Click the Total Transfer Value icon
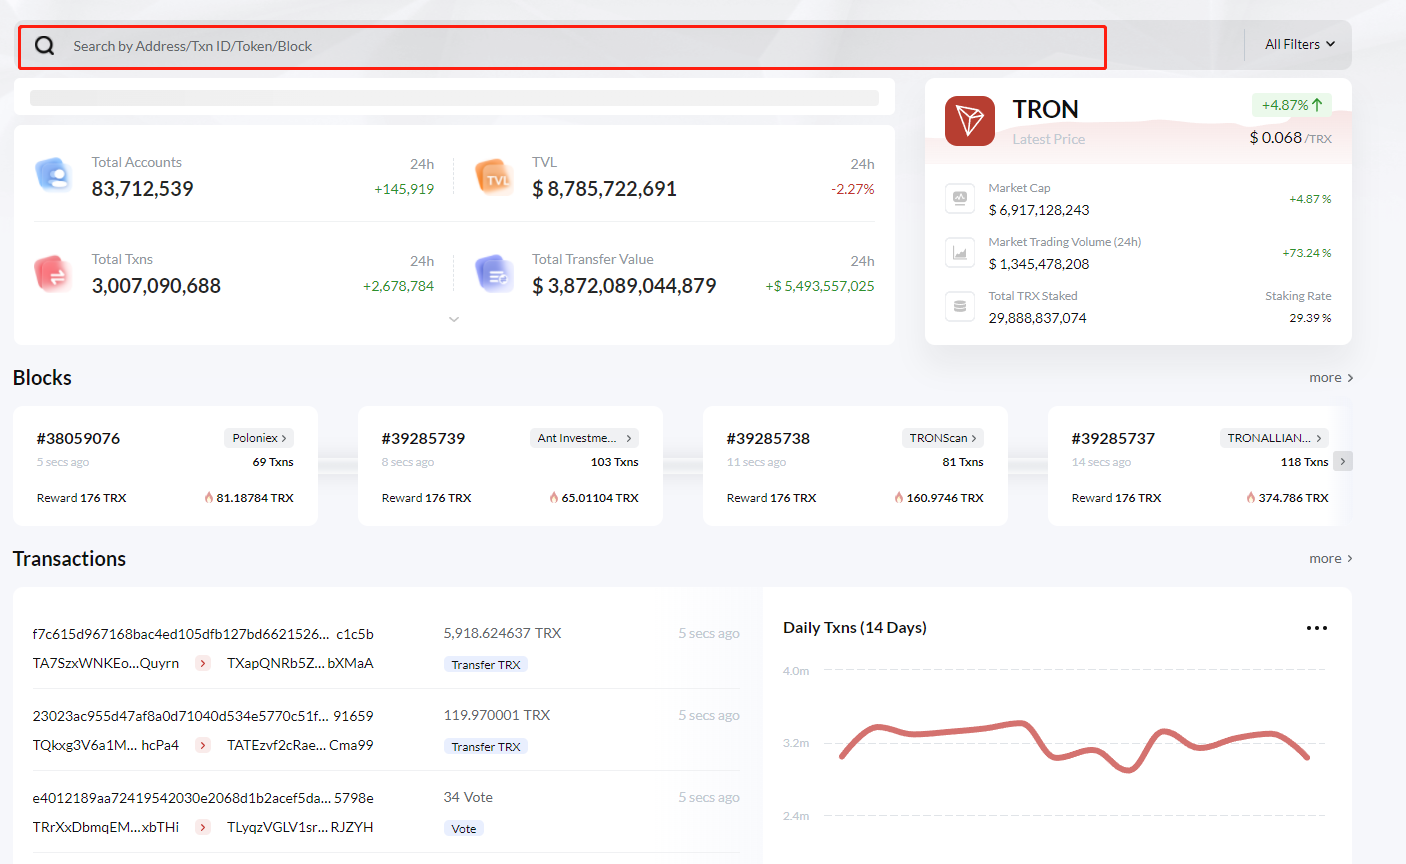 tap(494, 273)
